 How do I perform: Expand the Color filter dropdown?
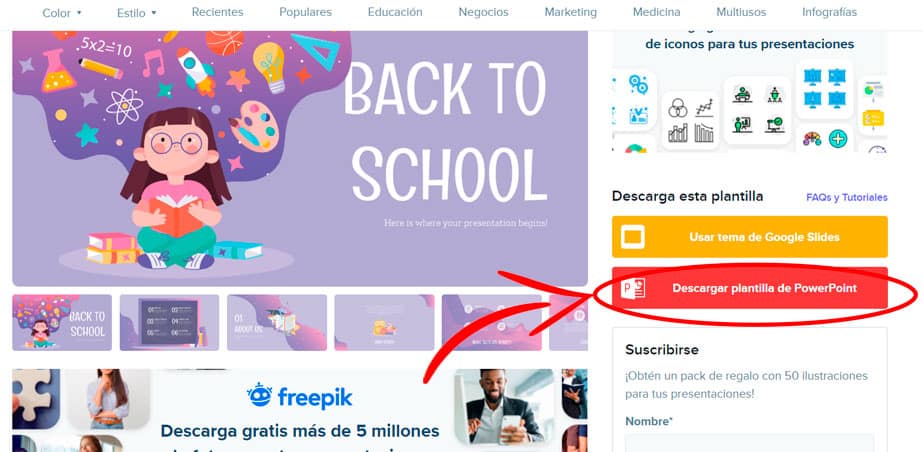(x=62, y=12)
